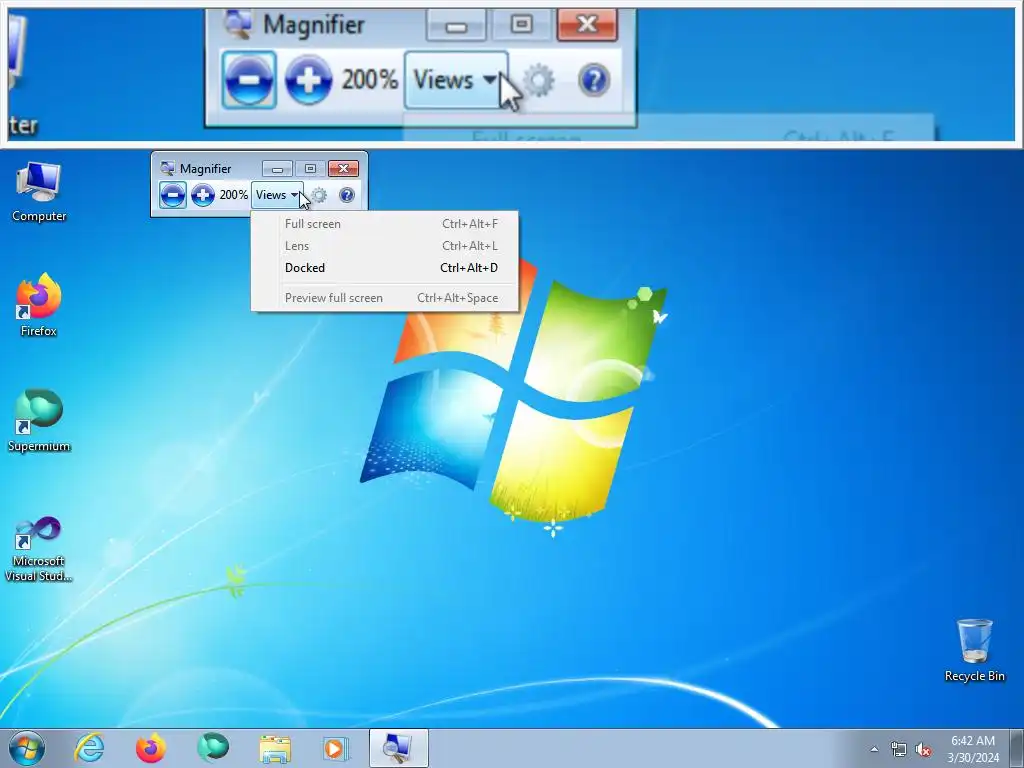Select the Recycle Bin desktop icon
This screenshot has width=1024, height=768.
pyautogui.click(x=974, y=650)
